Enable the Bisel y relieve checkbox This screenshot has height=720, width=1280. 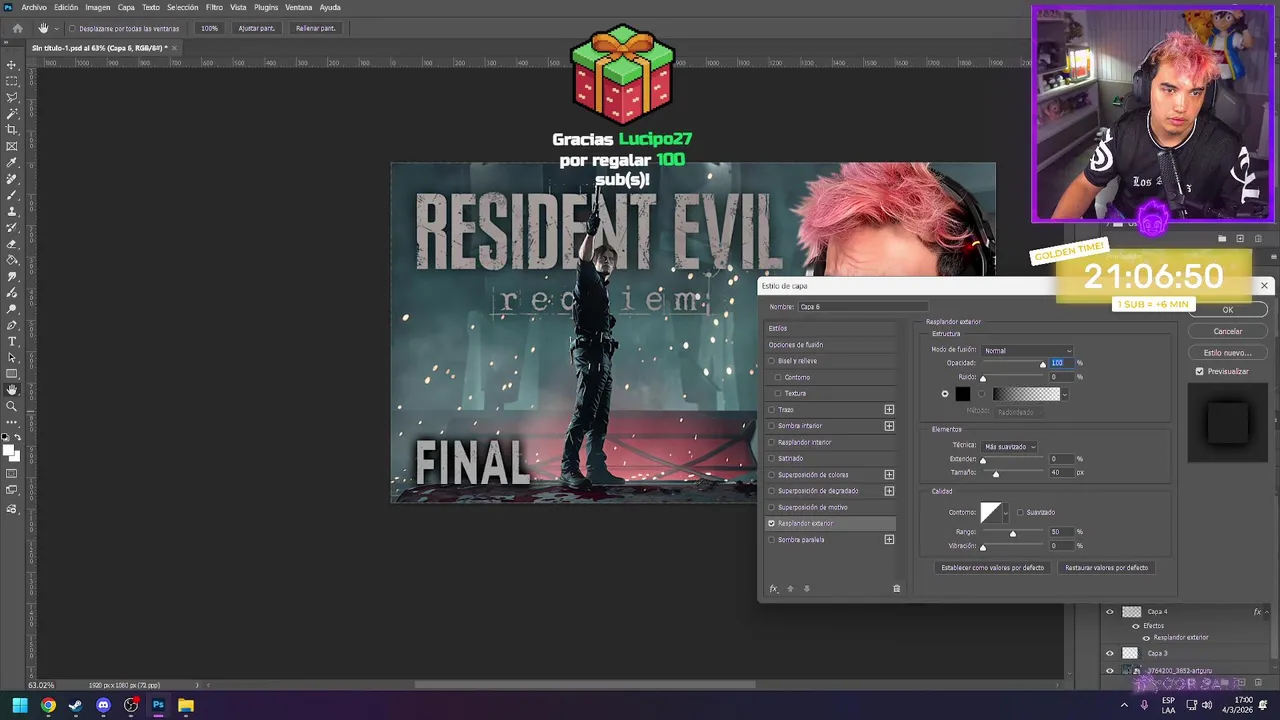point(771,361)
